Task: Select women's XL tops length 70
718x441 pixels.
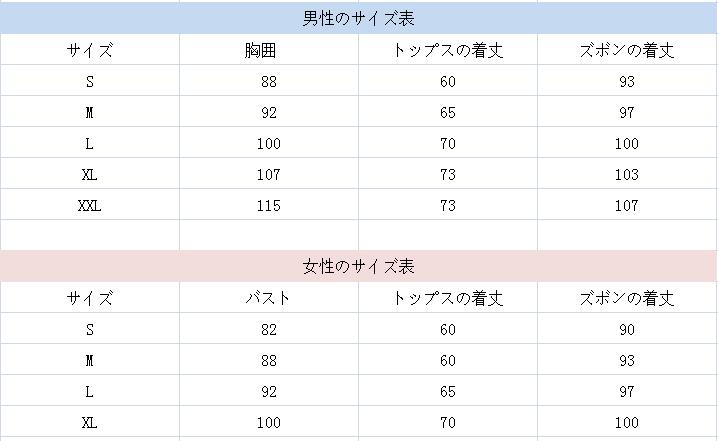Action: point(448,422)
